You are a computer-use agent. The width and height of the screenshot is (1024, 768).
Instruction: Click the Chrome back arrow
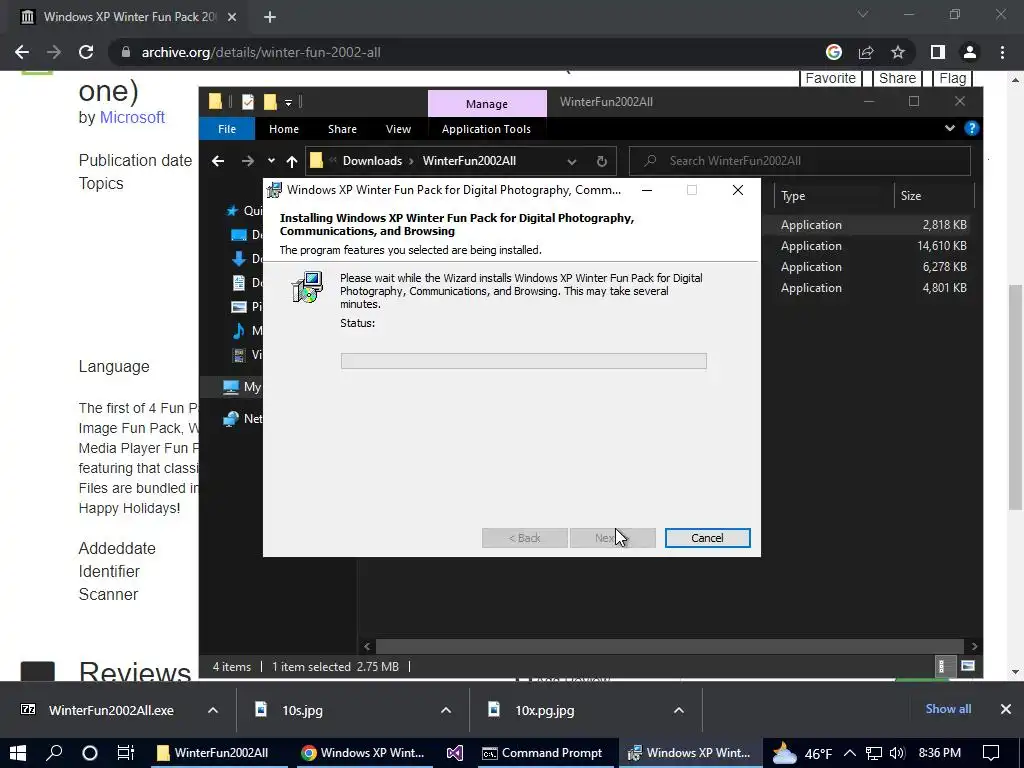[x=22, y=52]
